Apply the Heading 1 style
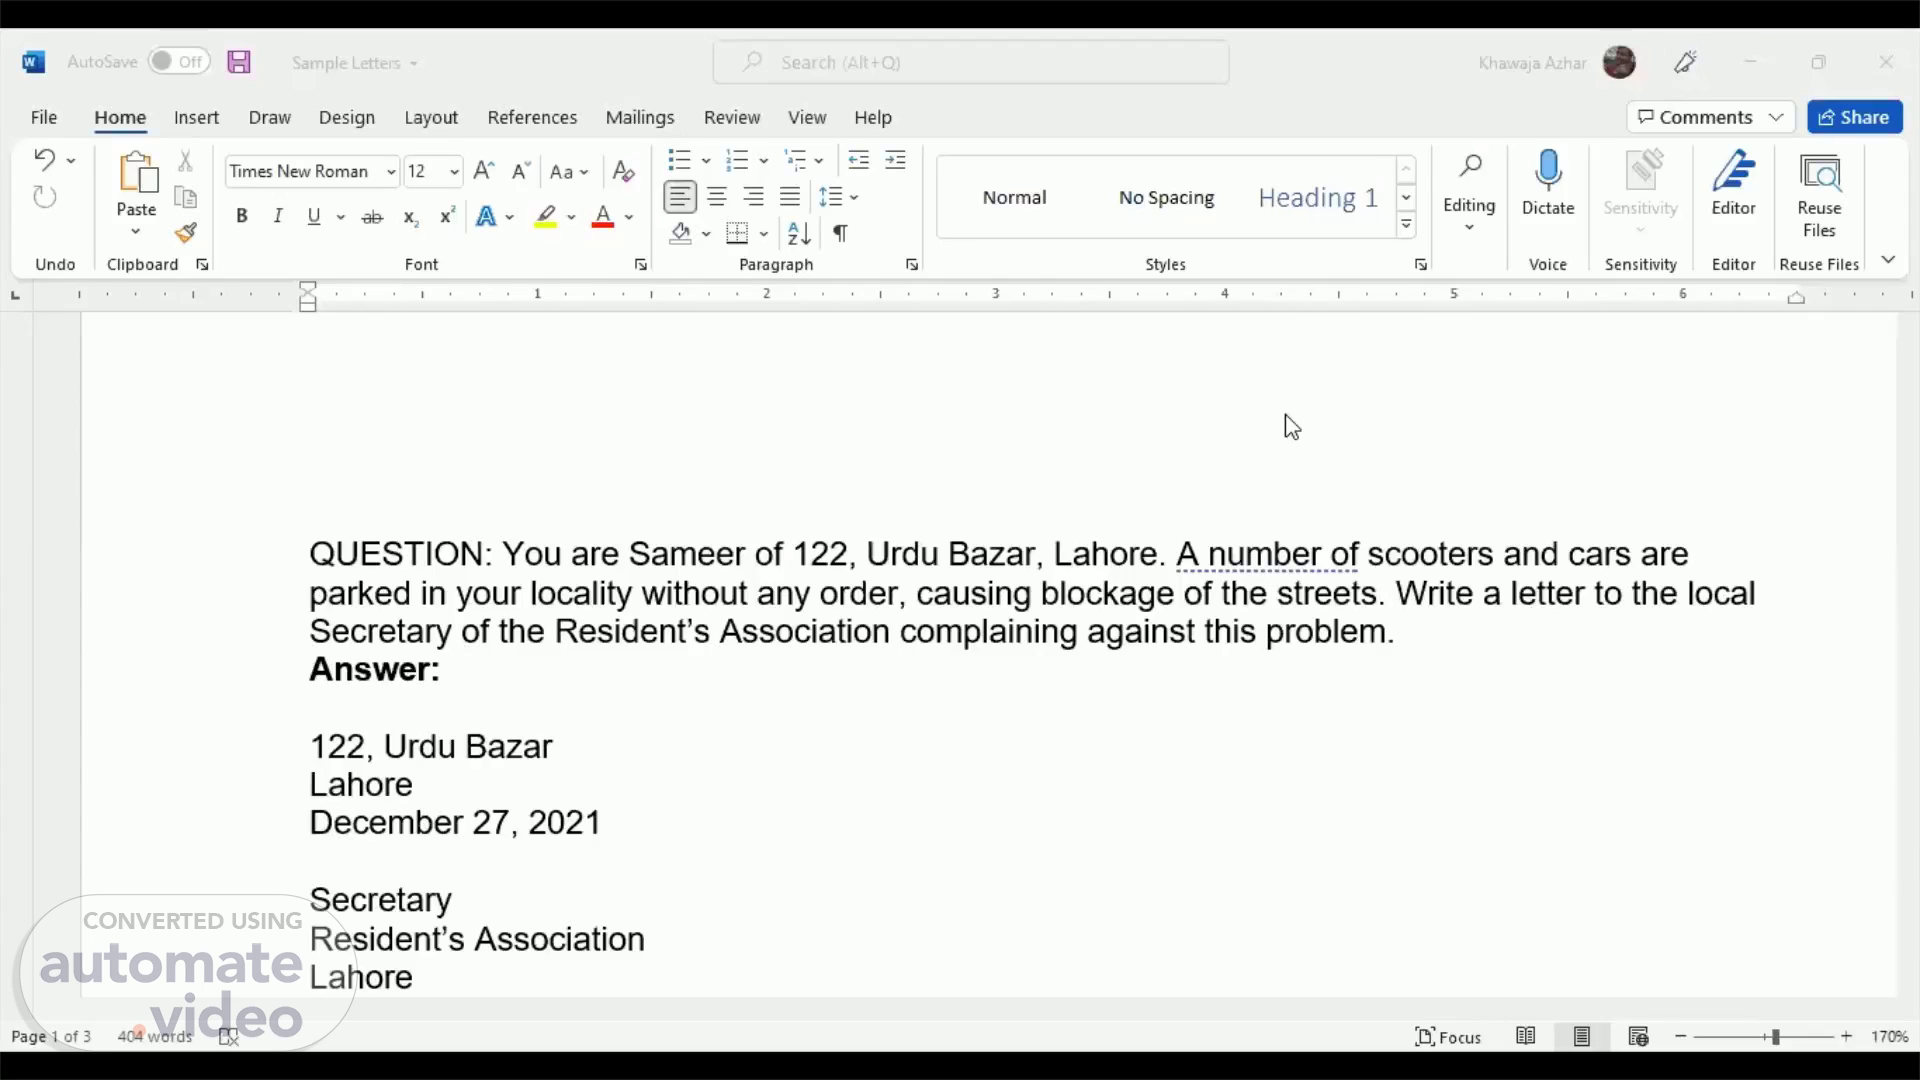This screenshot has width=1920, height=1080. point(1318,197)
